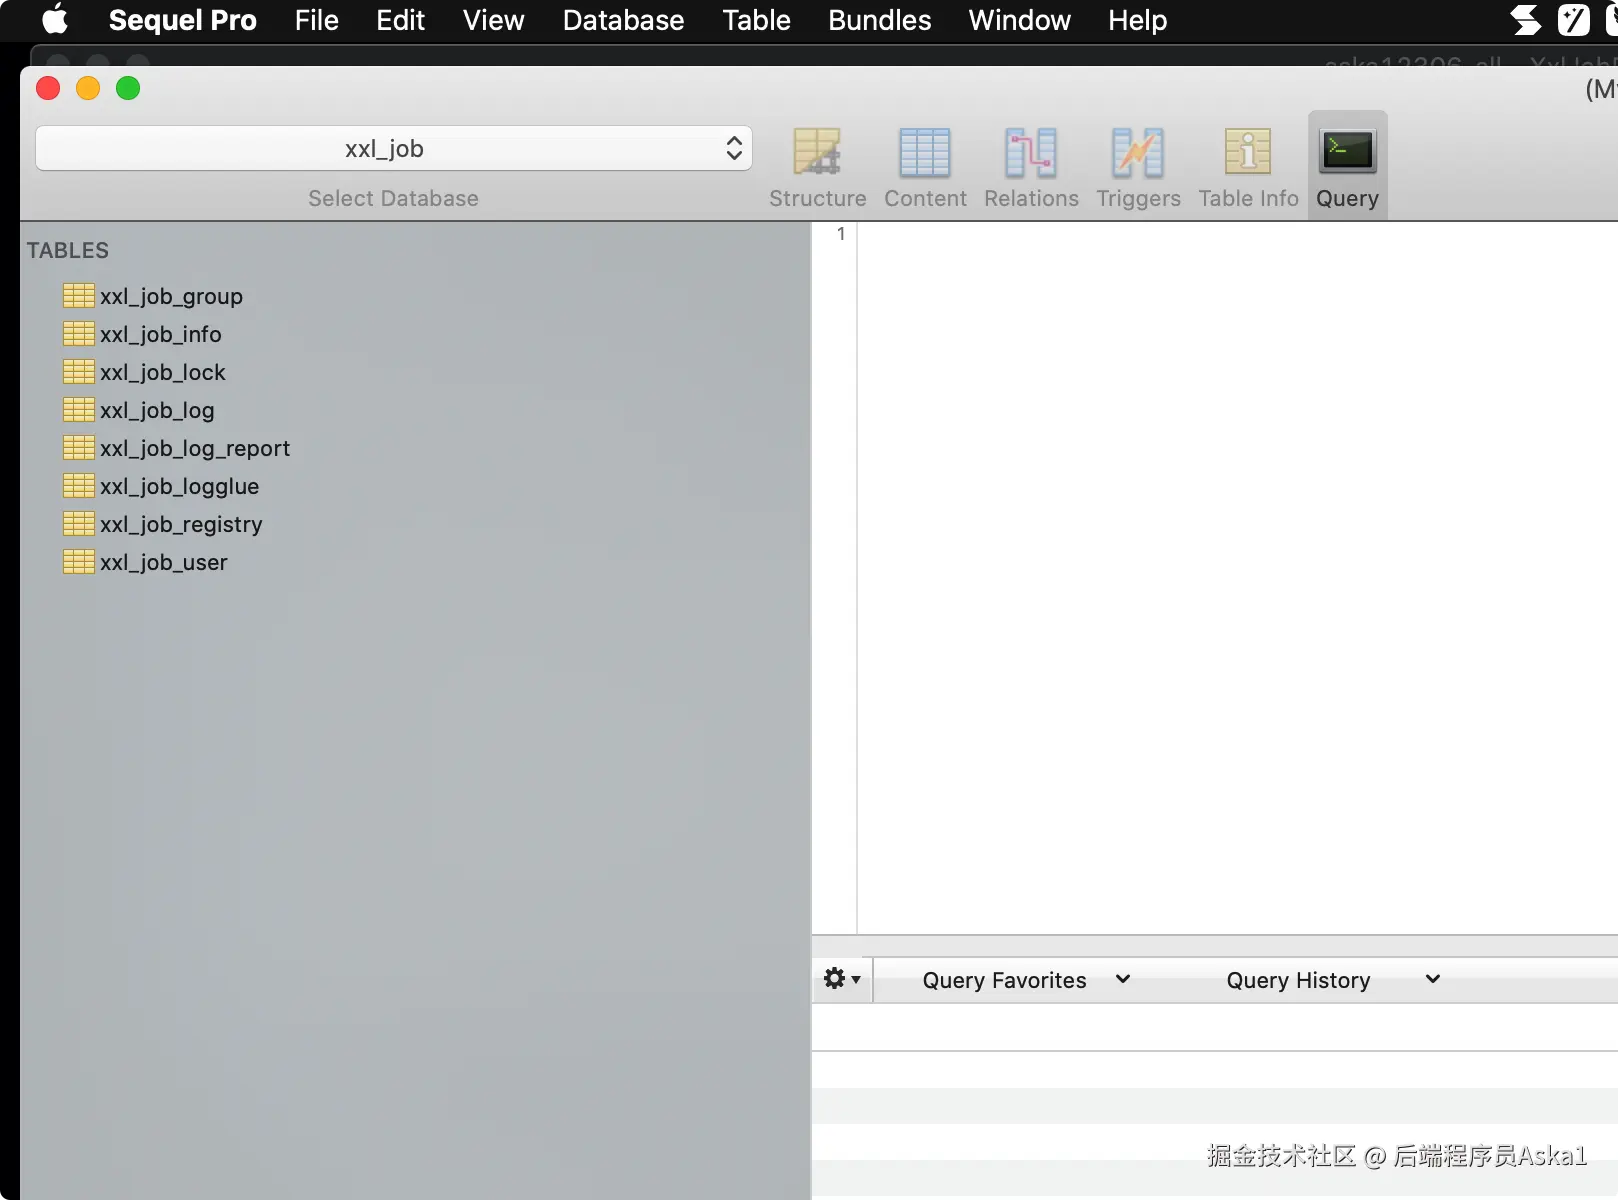Open the Window menu

1020,20
